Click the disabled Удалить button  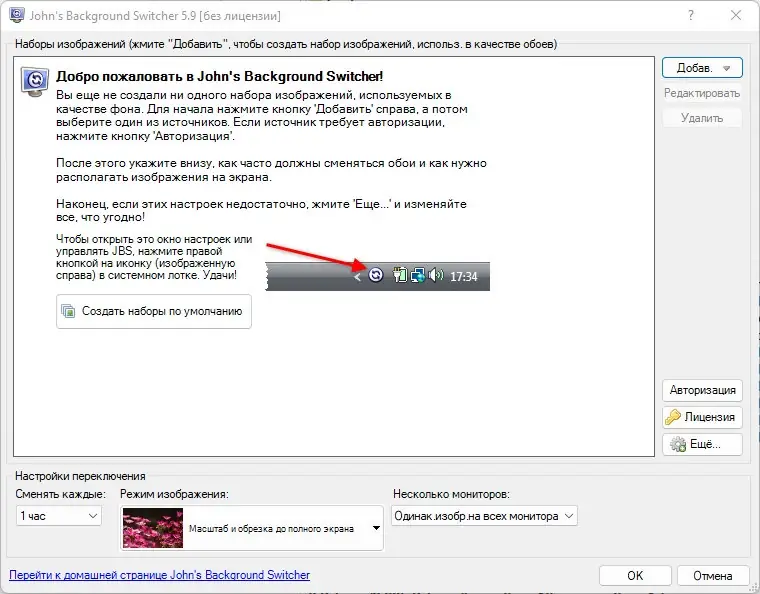tap(702, 118)
